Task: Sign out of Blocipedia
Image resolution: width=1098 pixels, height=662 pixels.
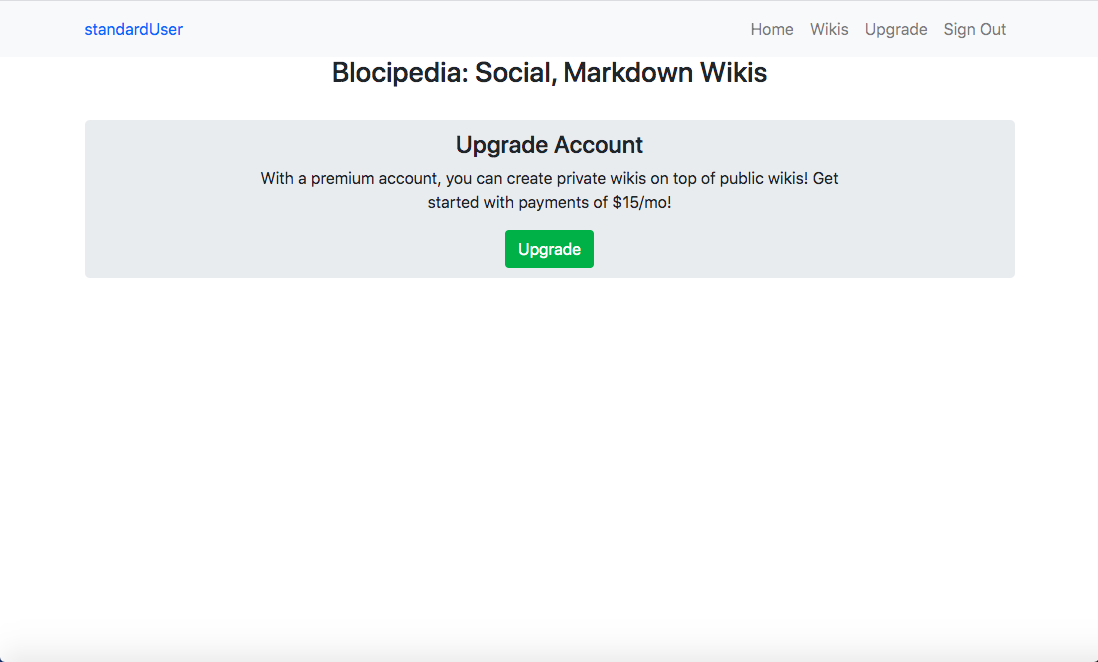Action: (x=974, y=29)
